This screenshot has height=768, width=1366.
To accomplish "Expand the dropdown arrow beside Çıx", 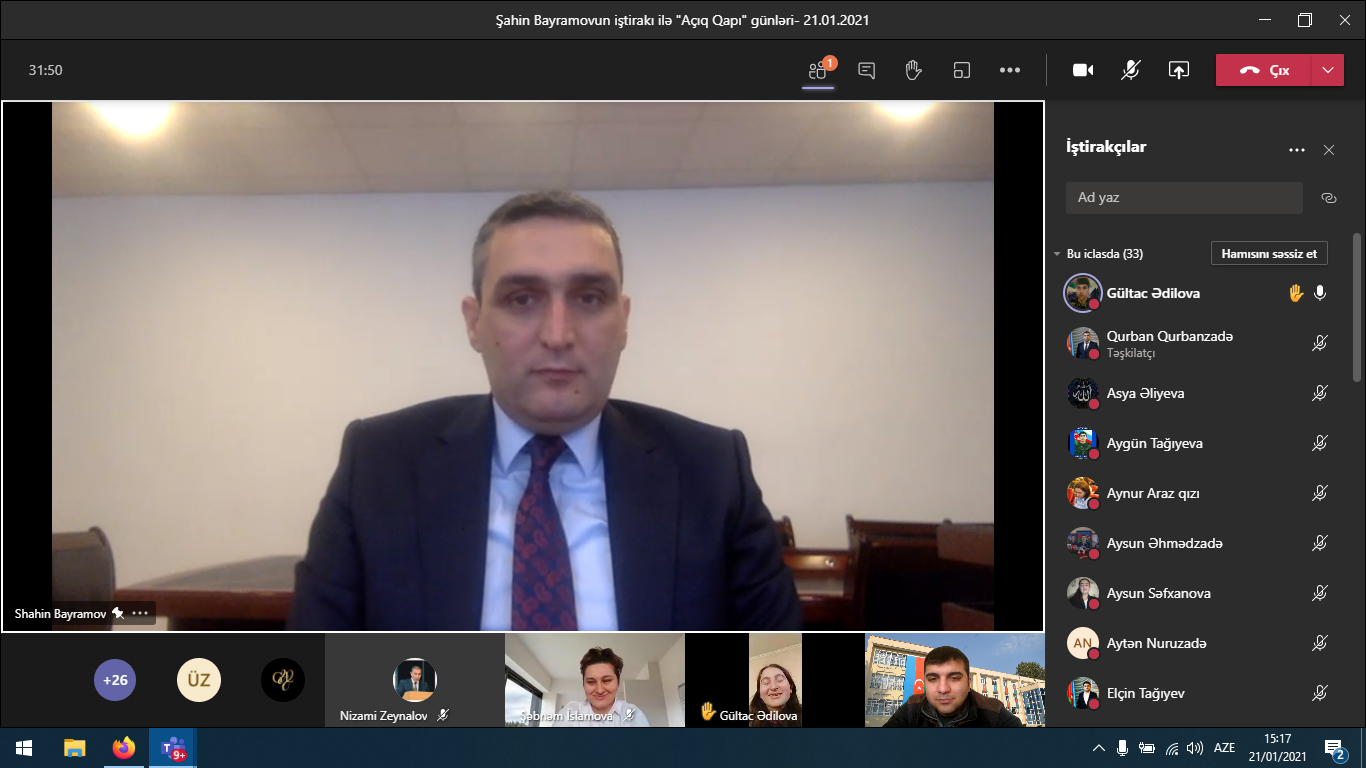I will click(1327, 70).
